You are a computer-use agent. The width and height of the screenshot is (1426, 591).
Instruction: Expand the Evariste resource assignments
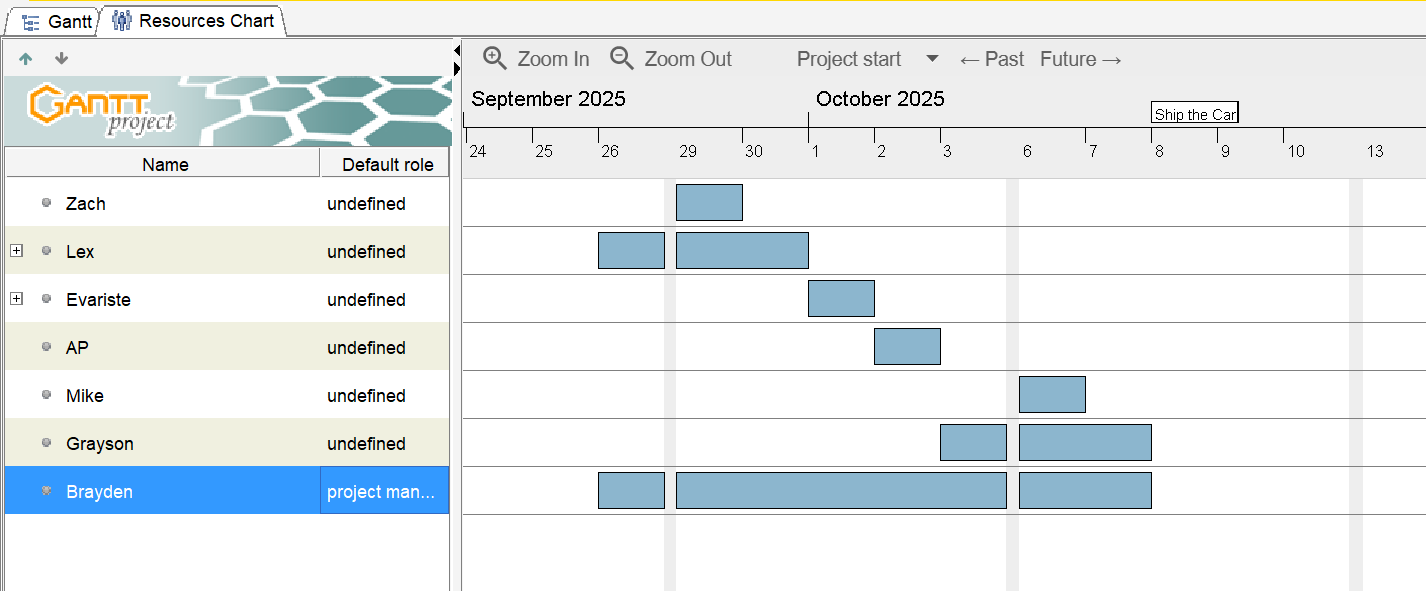click(x=16, y=299)
